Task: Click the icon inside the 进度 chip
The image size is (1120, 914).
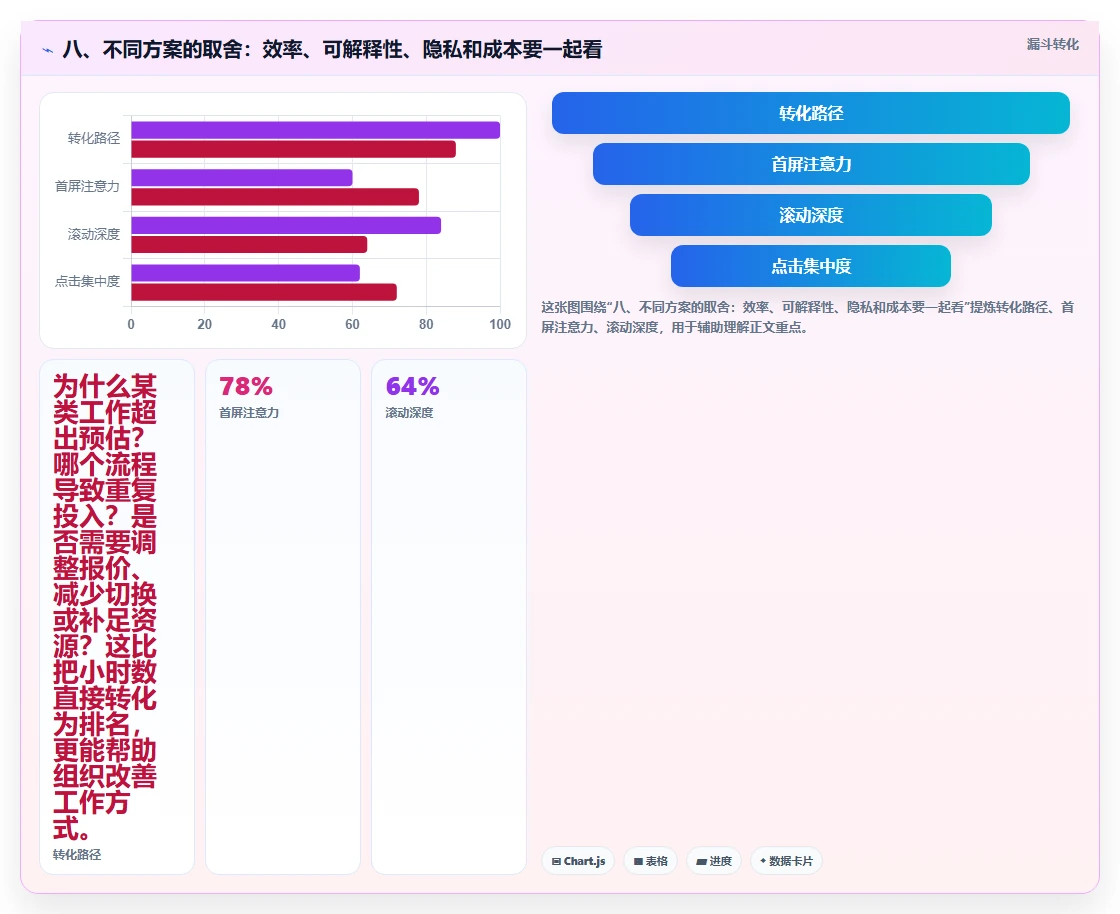Action: pyautogui.click(x=701, y=862)
